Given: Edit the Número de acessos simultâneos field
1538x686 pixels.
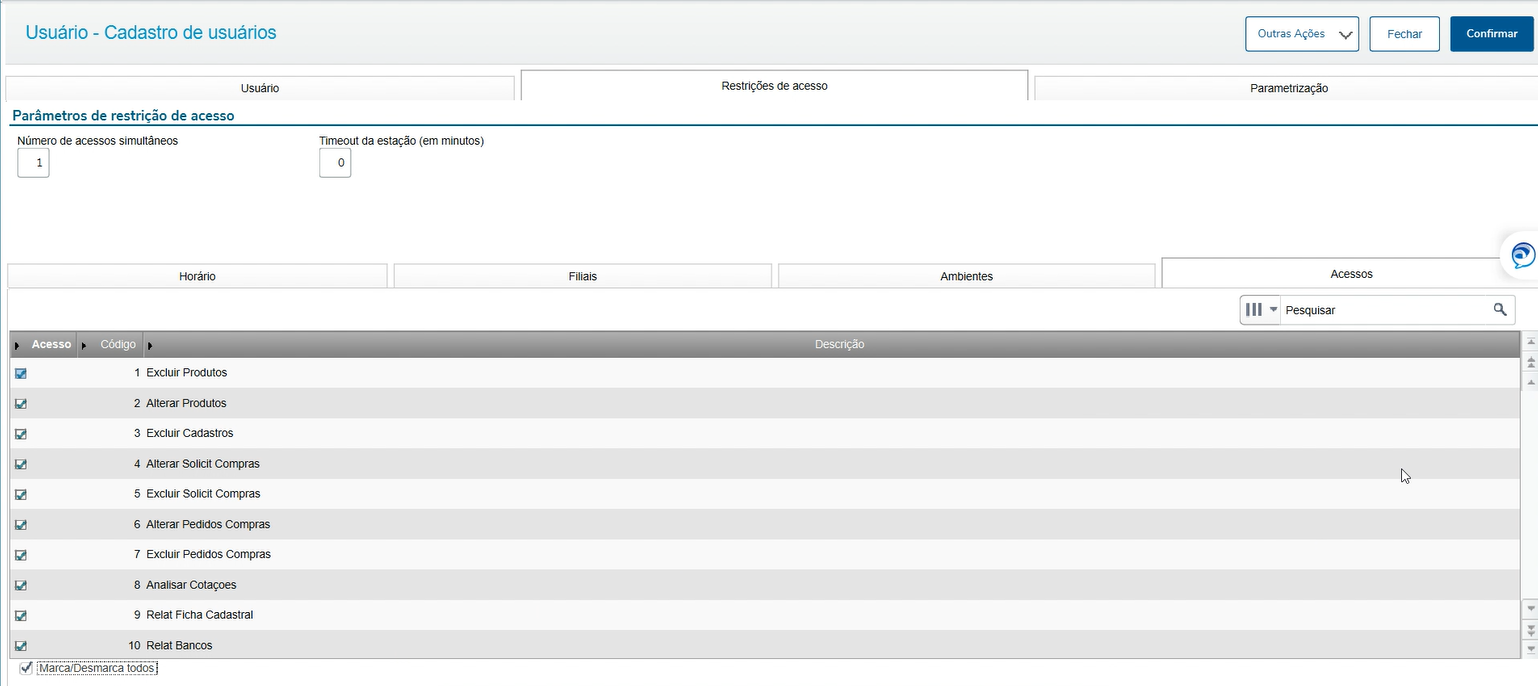Looking at the screenshot, I should pyautogui.click(x=33, y=162).
